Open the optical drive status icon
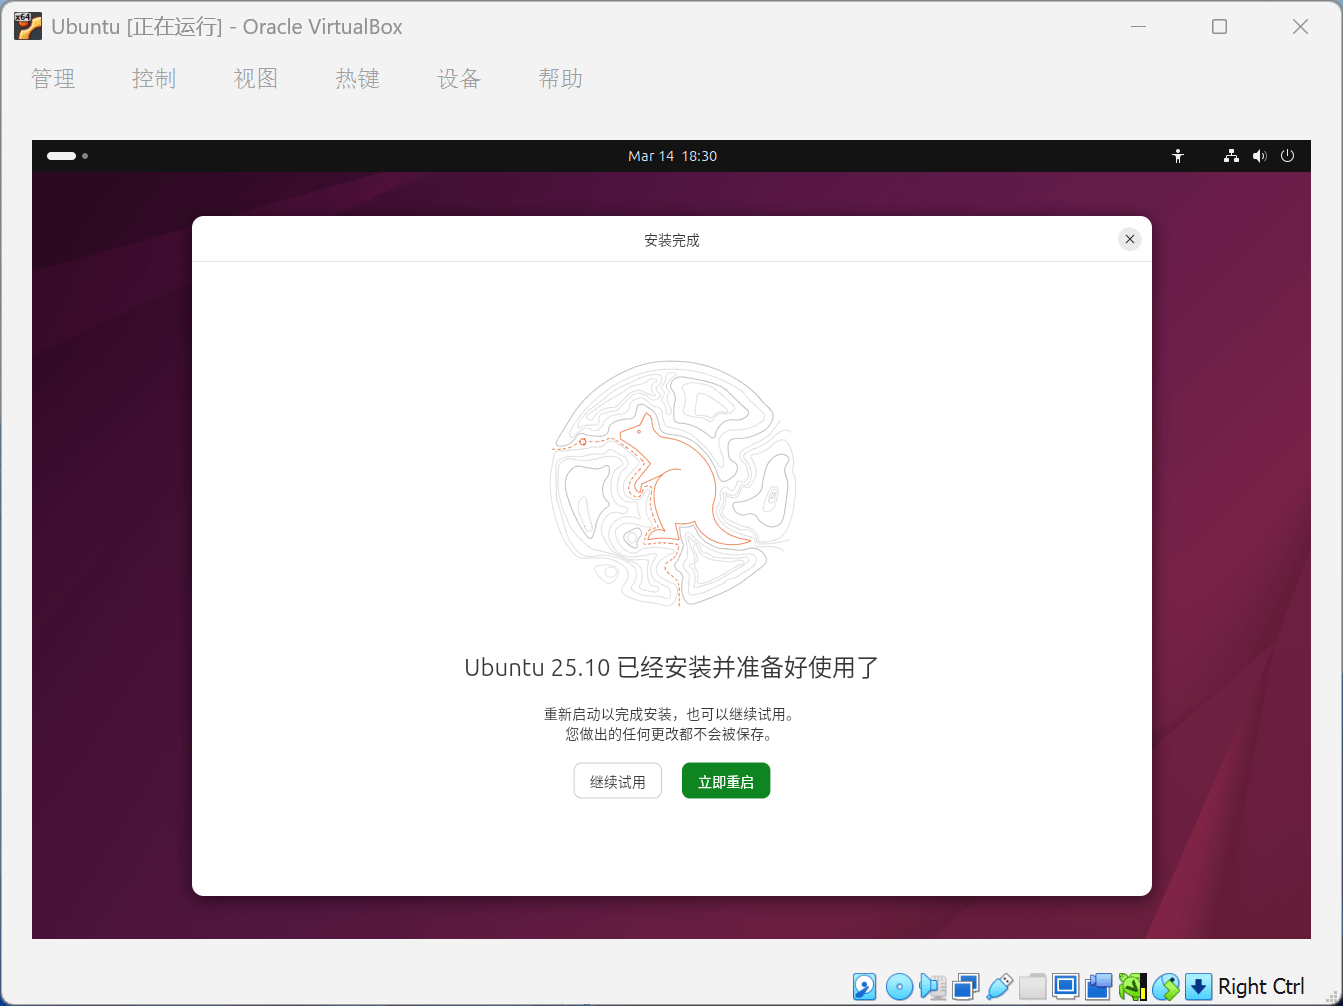This screenshot has width=1343, height=1006. click(x=899, y=987)
